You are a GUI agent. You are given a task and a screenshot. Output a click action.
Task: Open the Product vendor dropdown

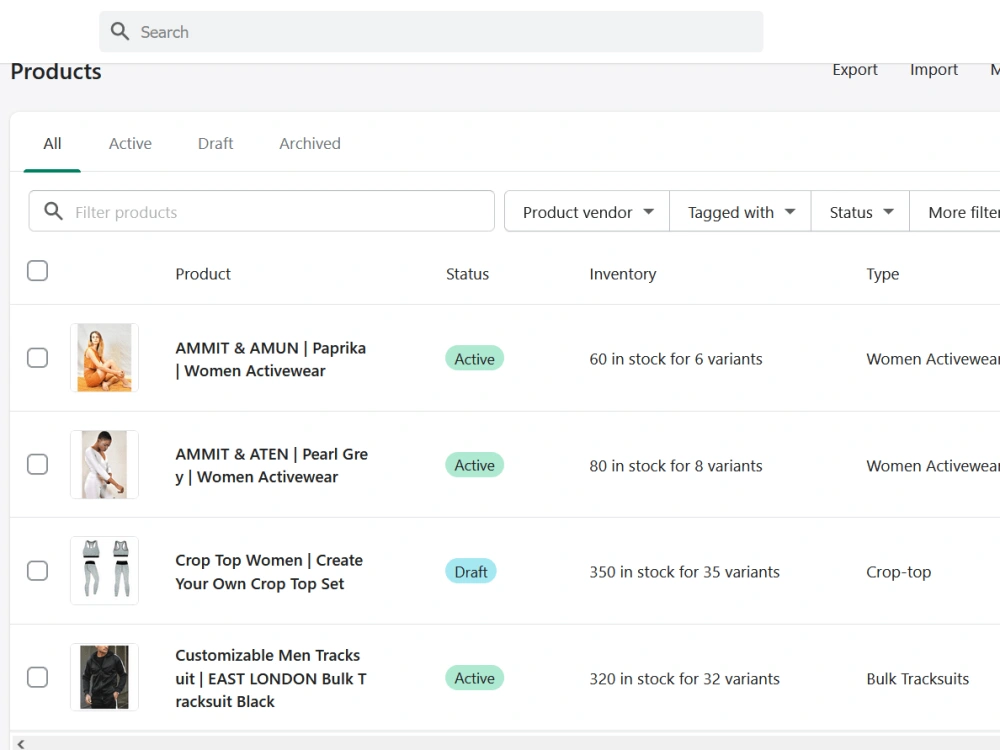(586, 211)
